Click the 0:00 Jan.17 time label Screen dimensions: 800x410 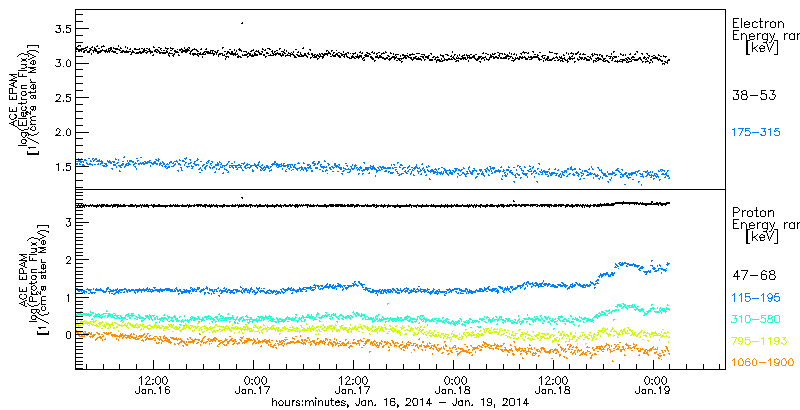(x=254, y=386)
